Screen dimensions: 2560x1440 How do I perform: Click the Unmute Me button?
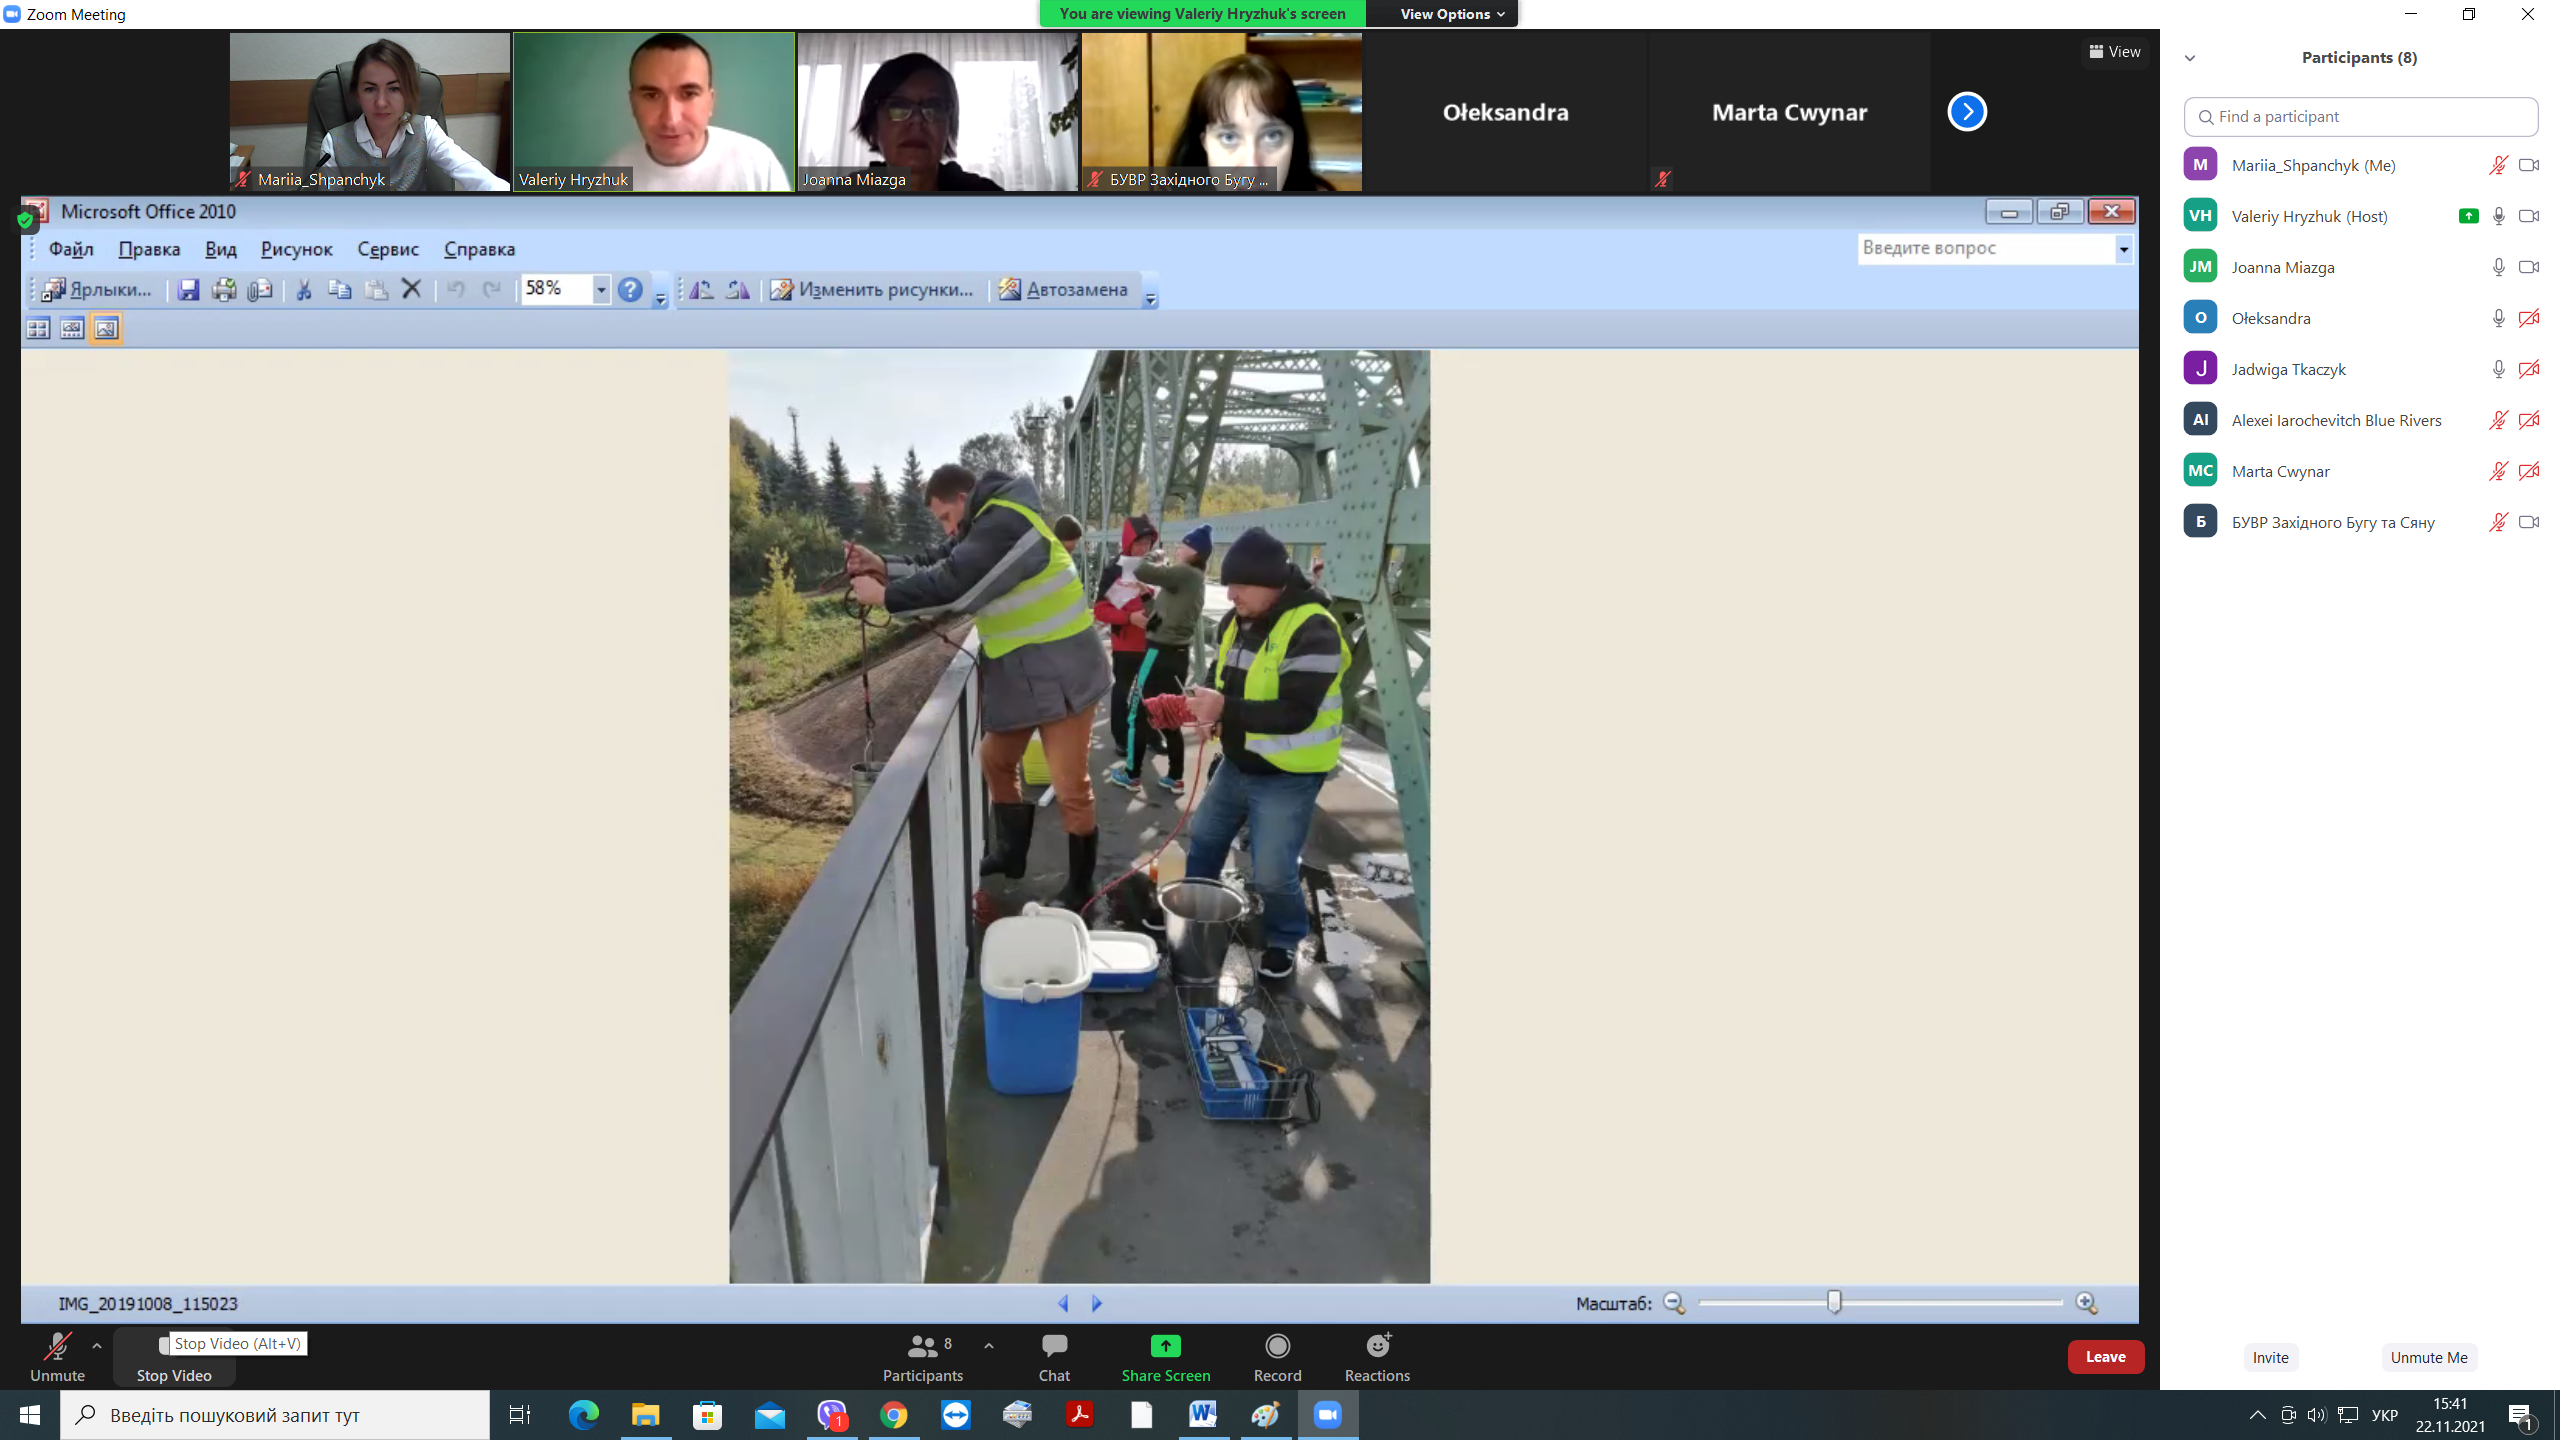click(x=2428, y=1357)
